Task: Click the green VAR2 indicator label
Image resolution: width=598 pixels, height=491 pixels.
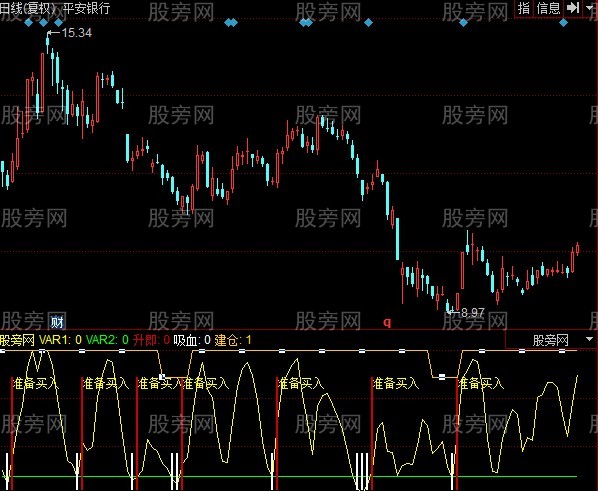Action: point(107,340)
